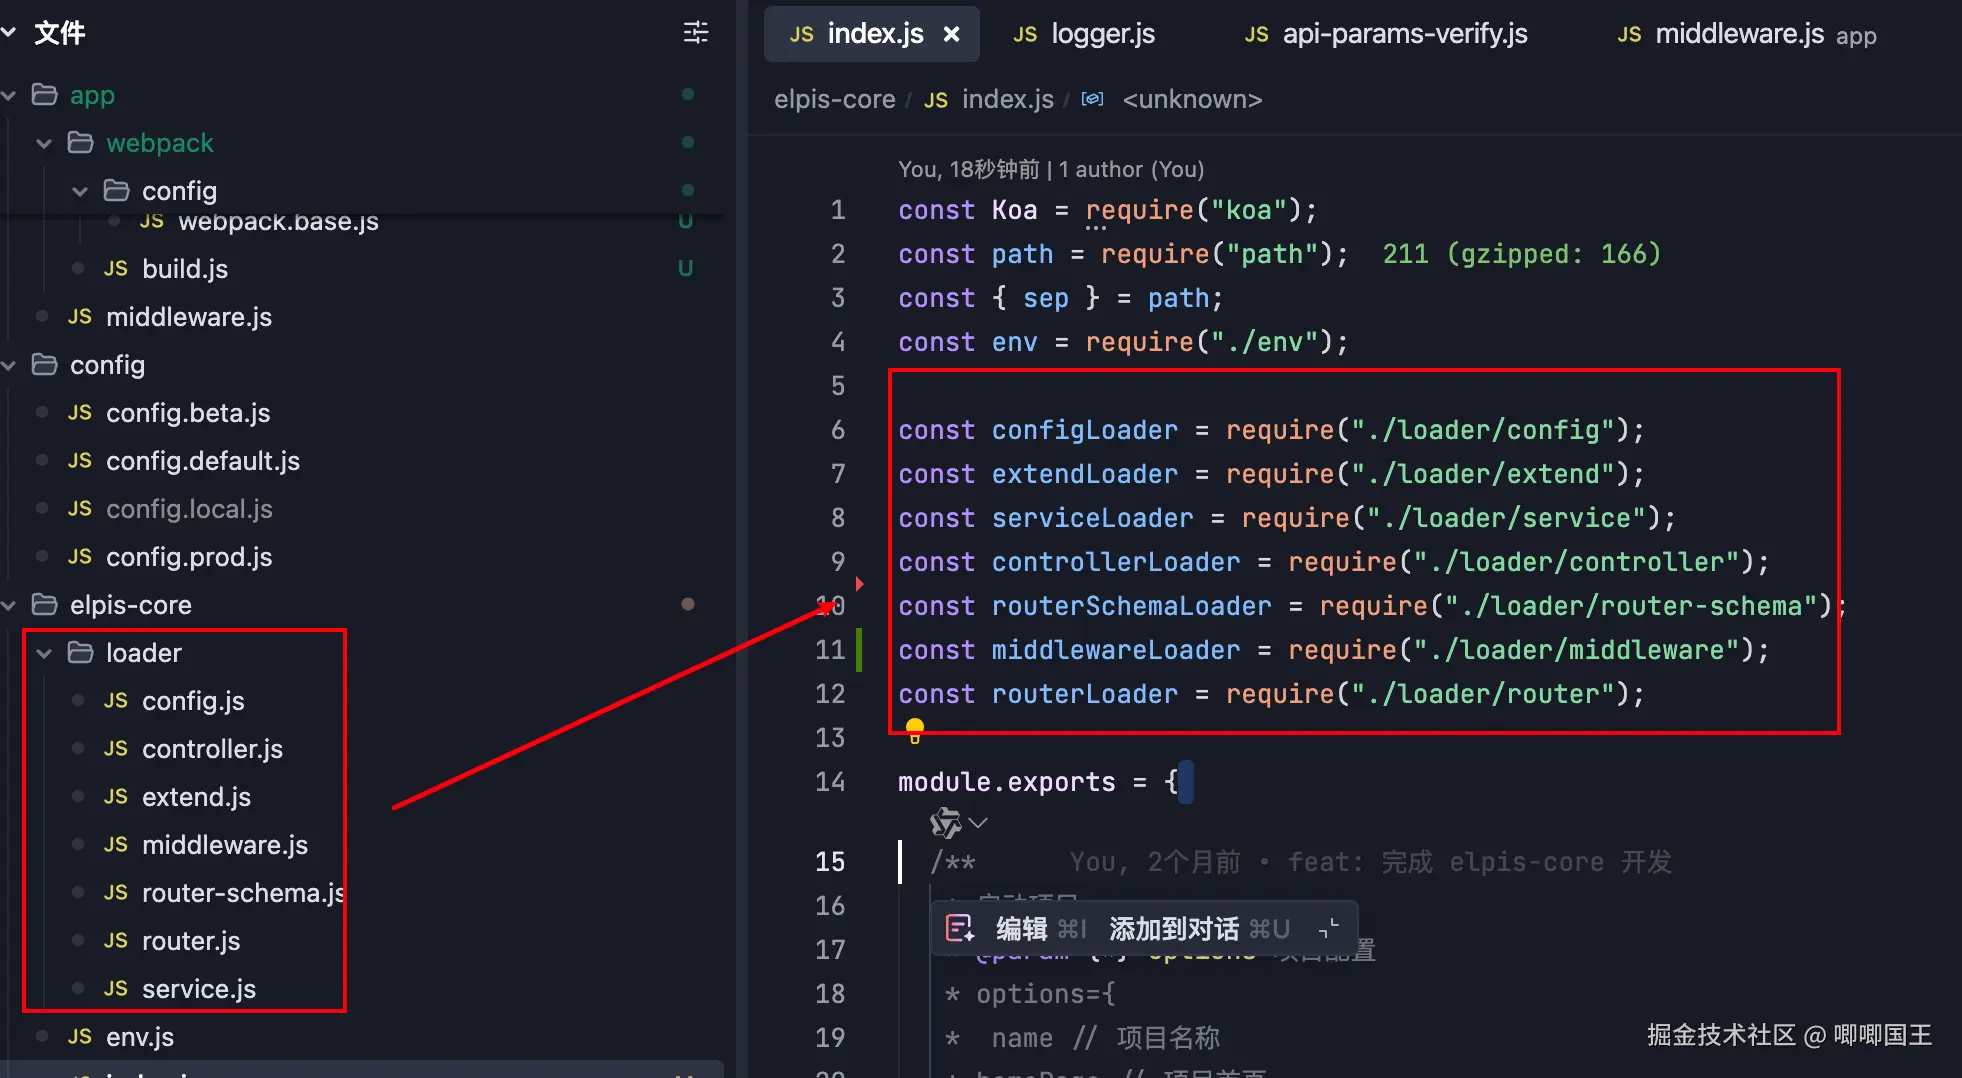Image resolution: width=1962 pixels, height=1078 pixels.
Task: Collapse the app folder
Action: point(9,95)
